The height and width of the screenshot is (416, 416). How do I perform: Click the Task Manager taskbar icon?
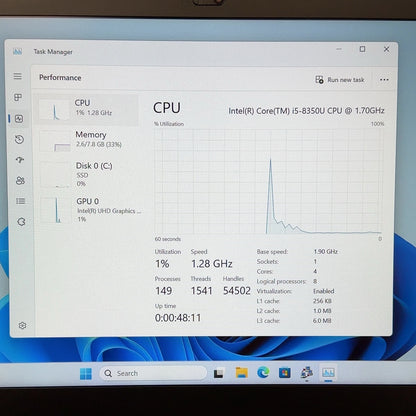click(x=328, y=372)
